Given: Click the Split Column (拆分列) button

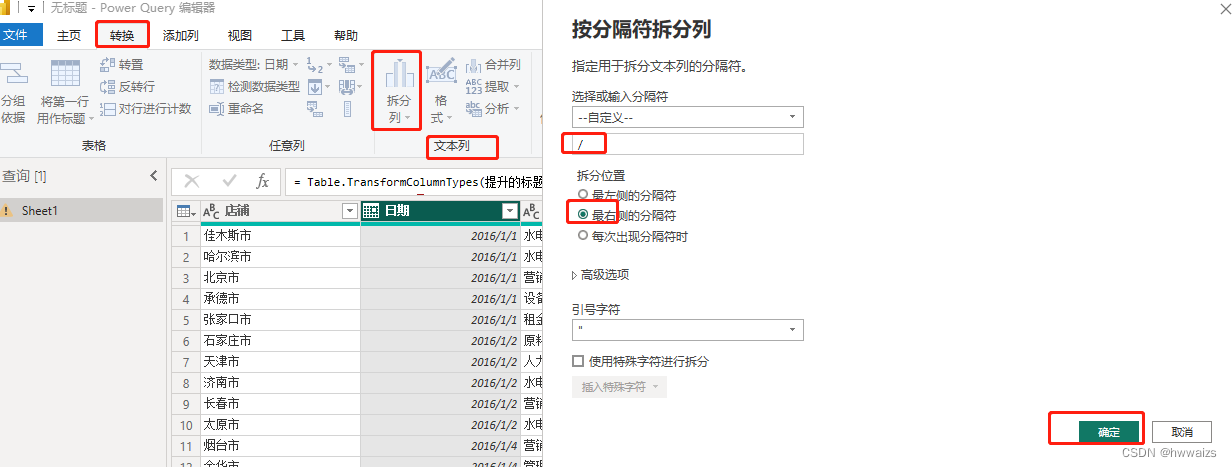Looking at the screenshot, I should click(398, 91).
